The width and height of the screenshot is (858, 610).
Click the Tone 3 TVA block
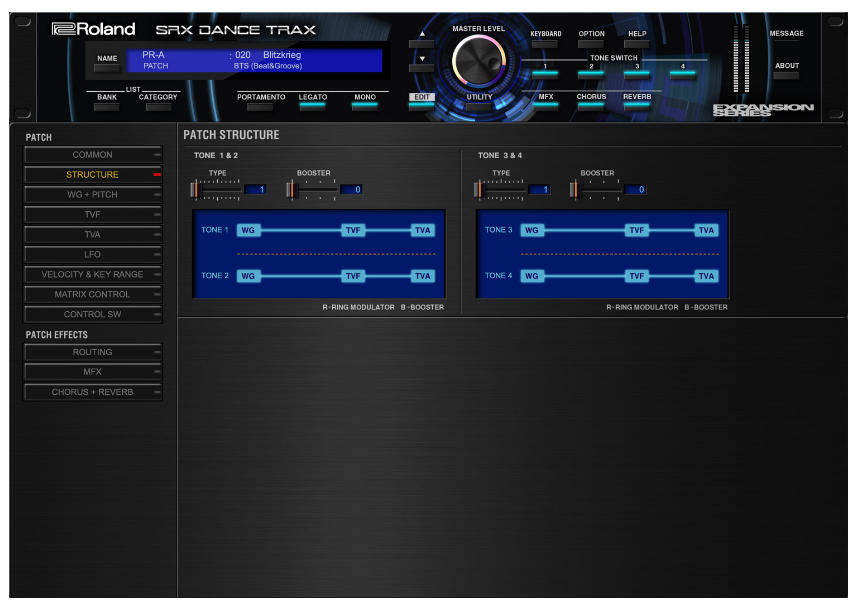coord(706,230)
